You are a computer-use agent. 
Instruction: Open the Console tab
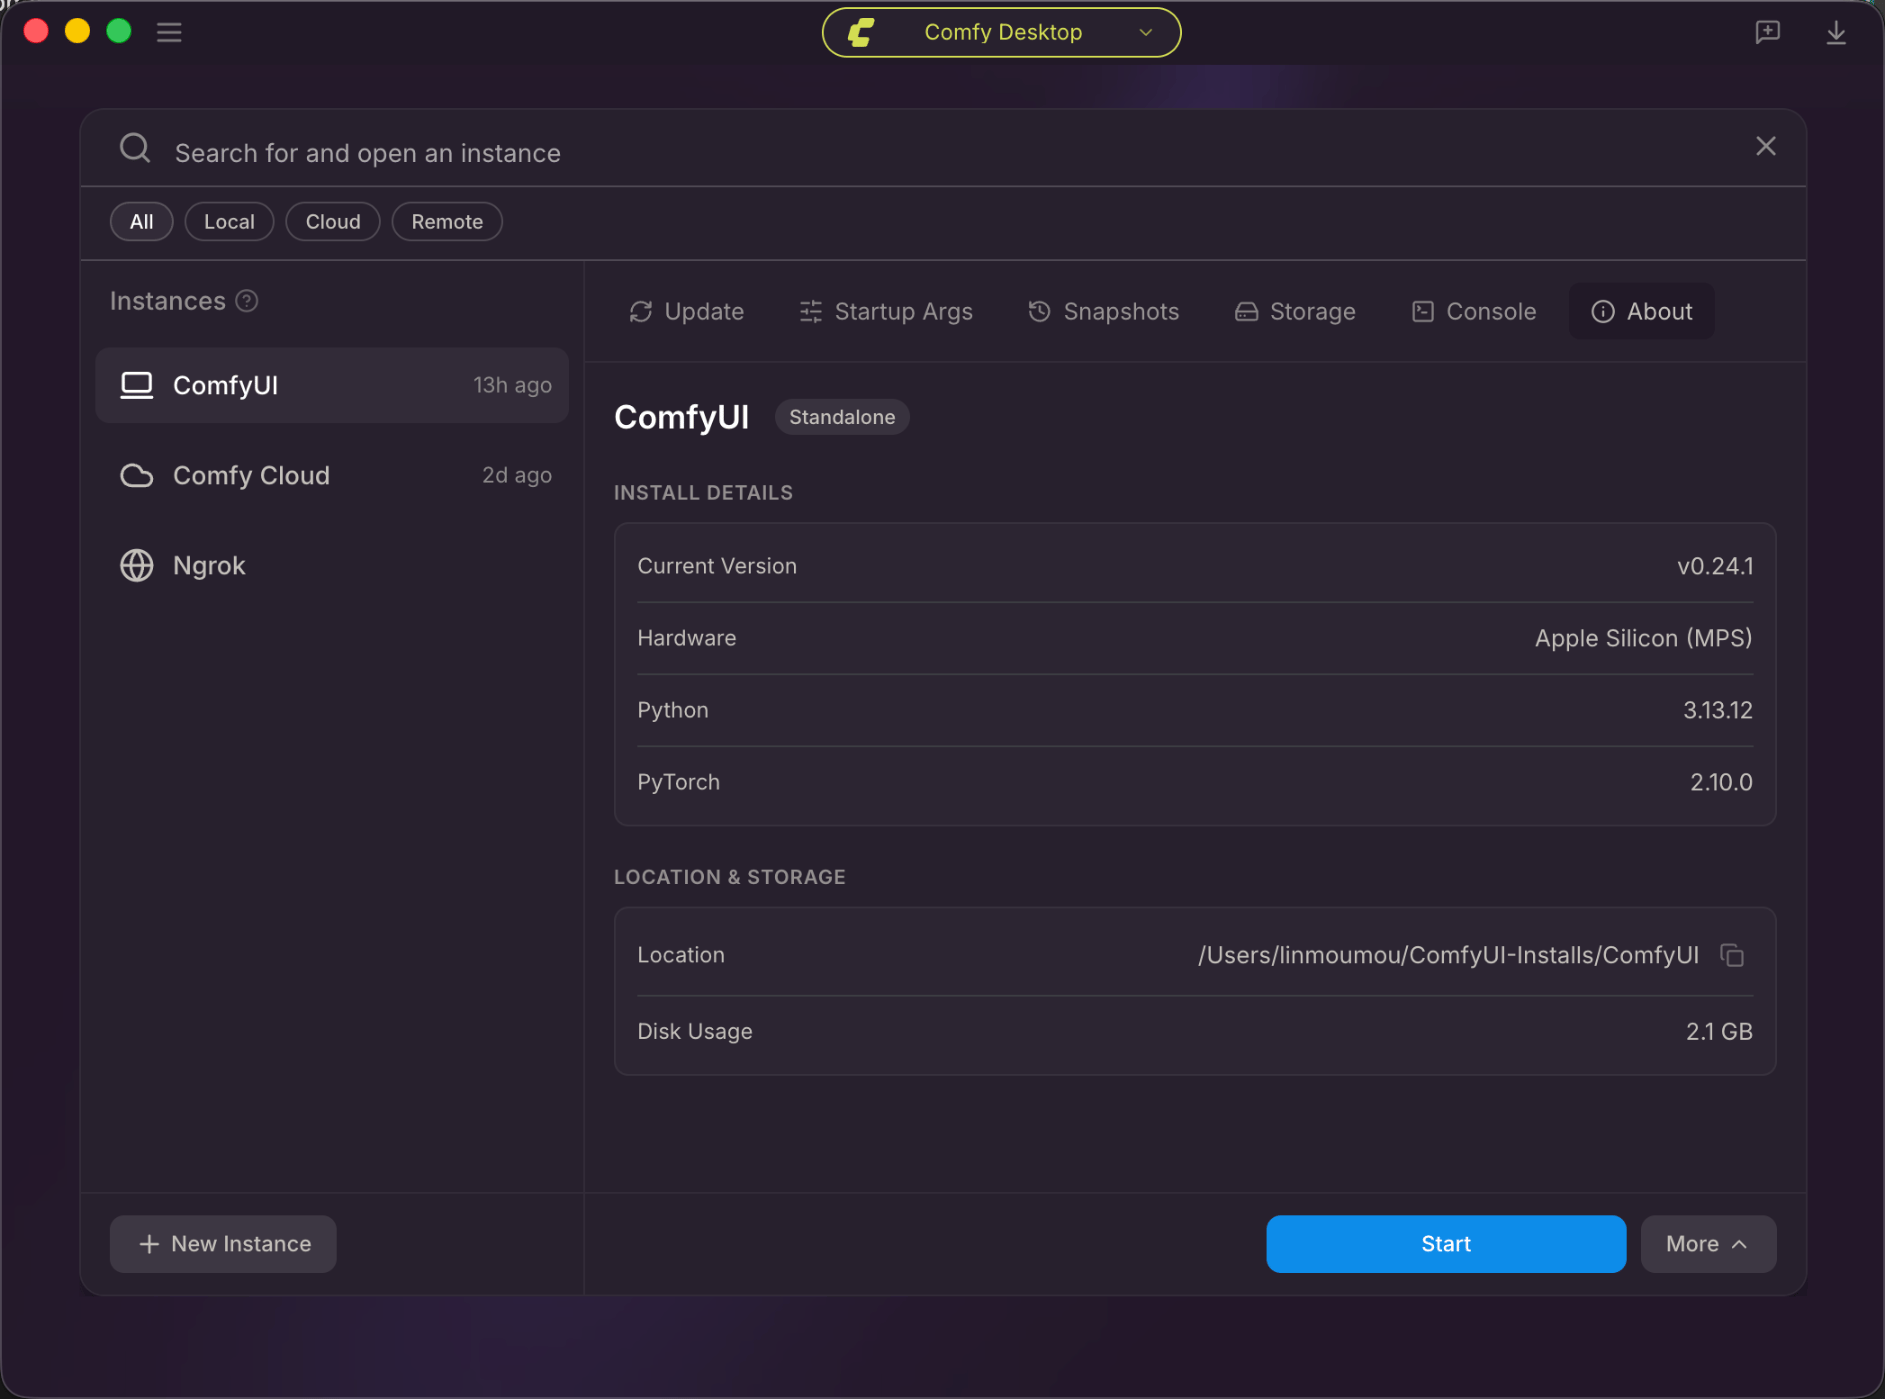click(x=1473, y=312)
